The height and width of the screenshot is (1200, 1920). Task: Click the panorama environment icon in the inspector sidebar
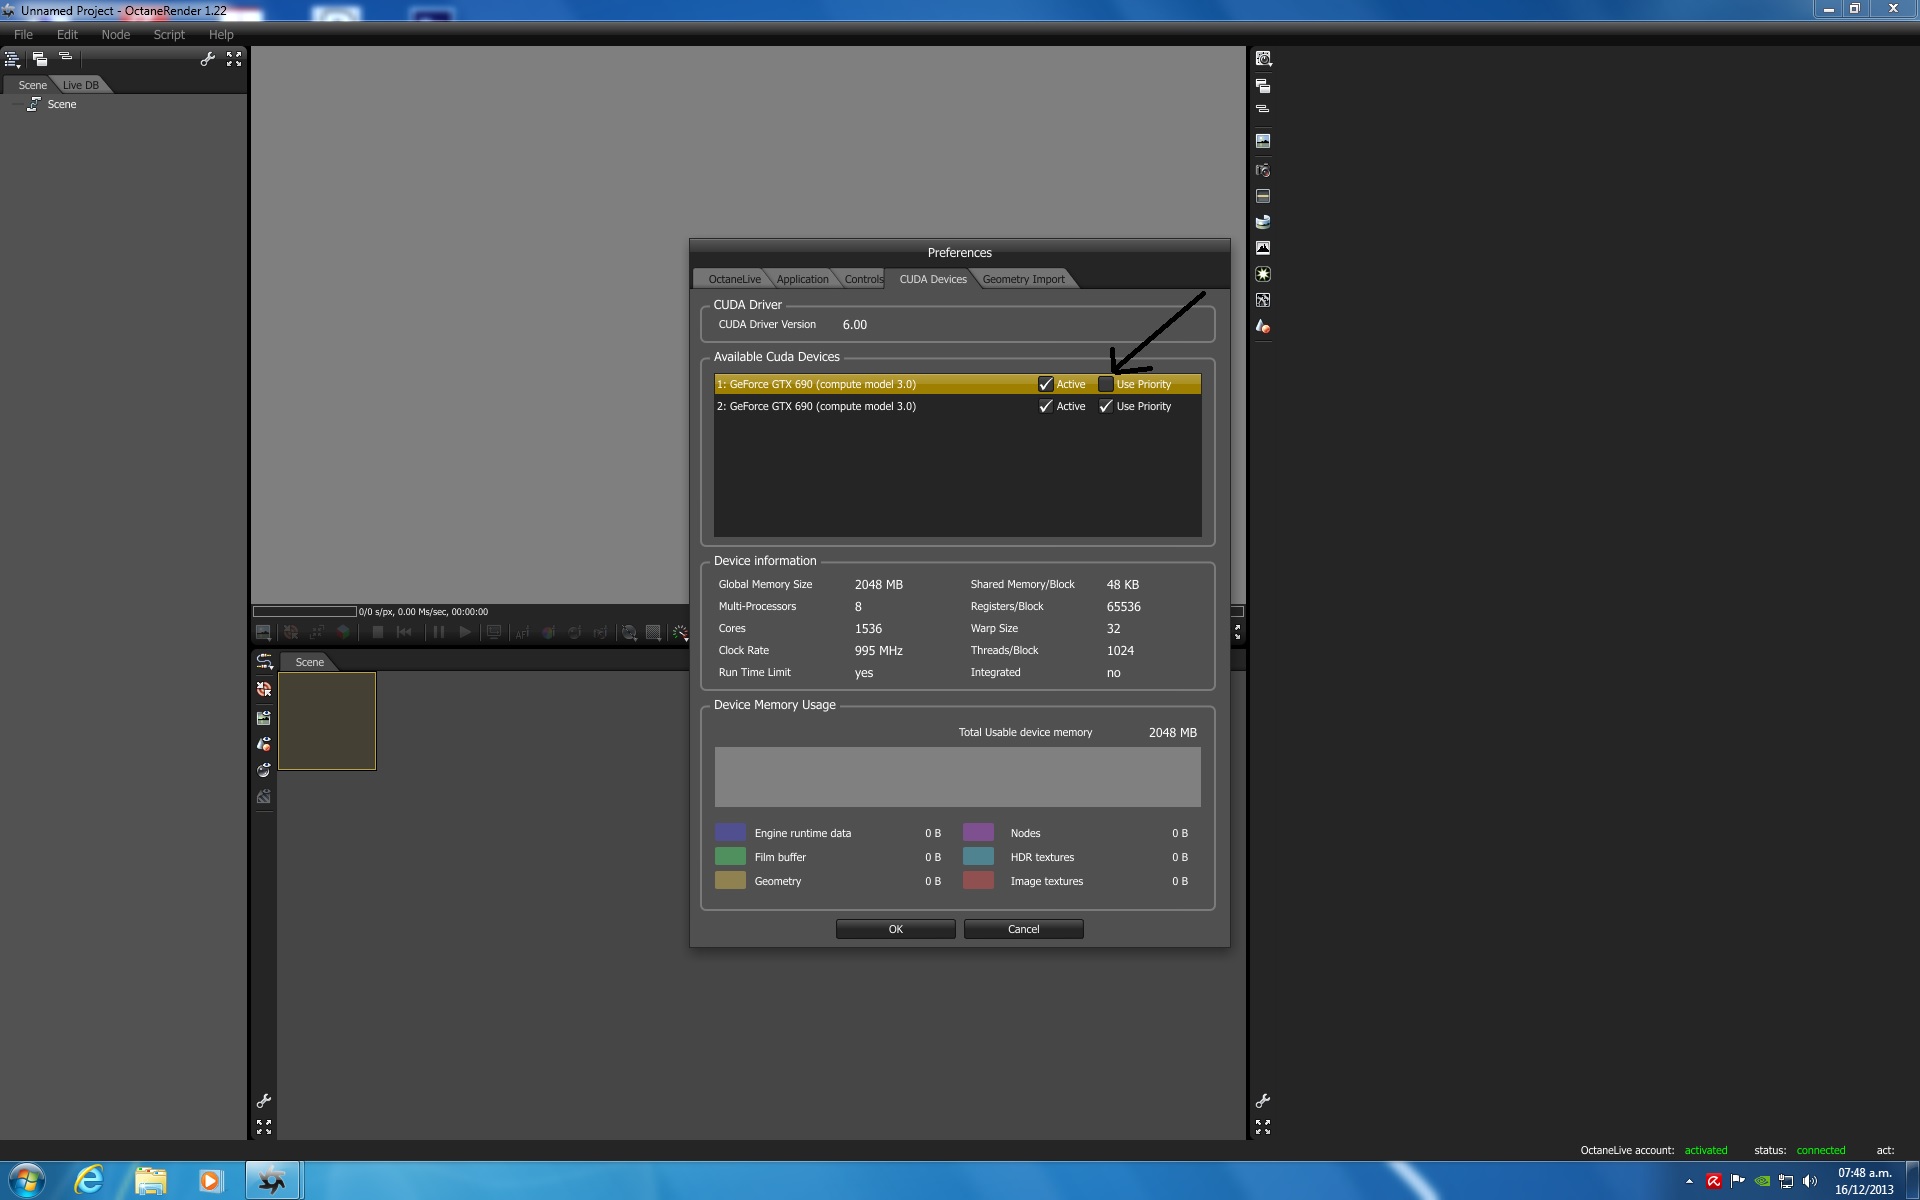(x=1263, y=222)
